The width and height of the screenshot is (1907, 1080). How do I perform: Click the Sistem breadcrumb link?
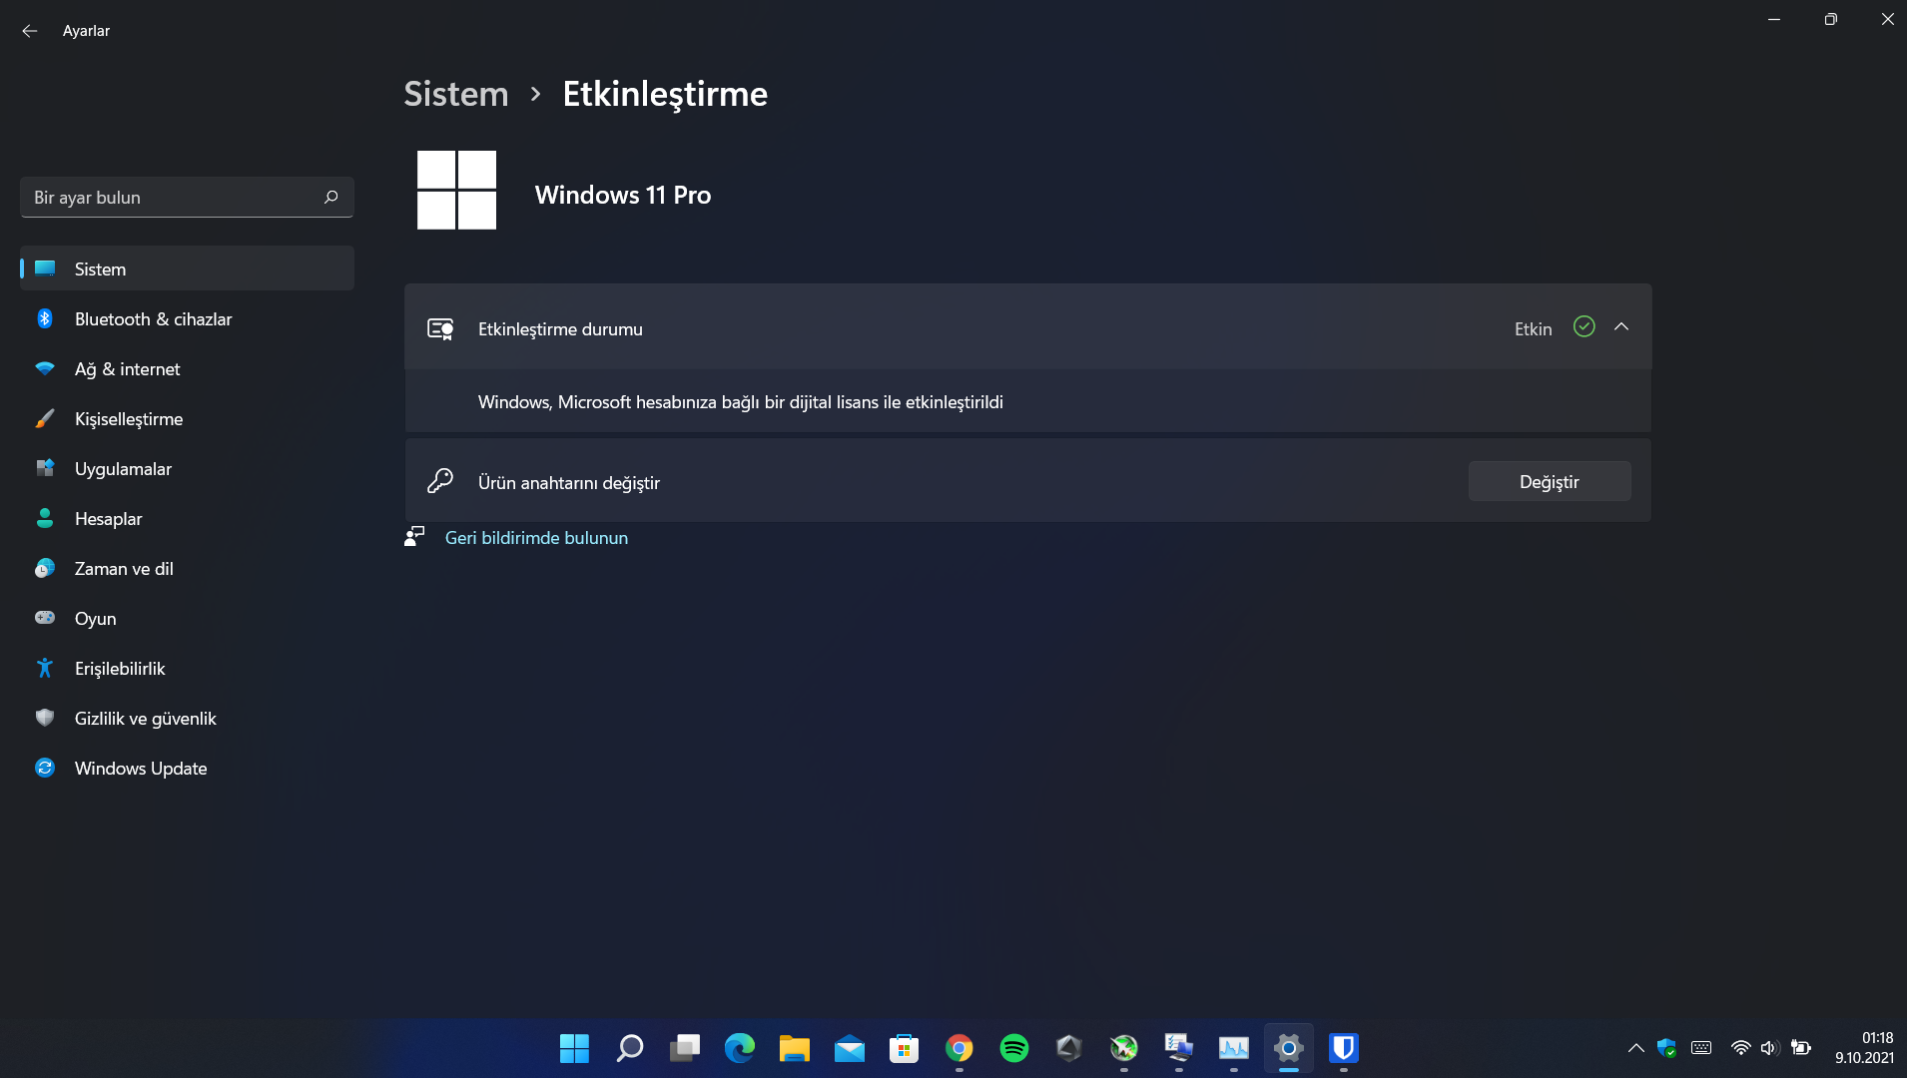[x=456, y=94]
